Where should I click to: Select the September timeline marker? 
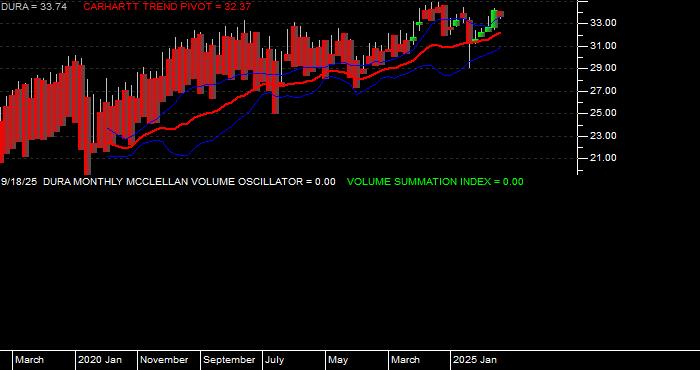[229, 360]
